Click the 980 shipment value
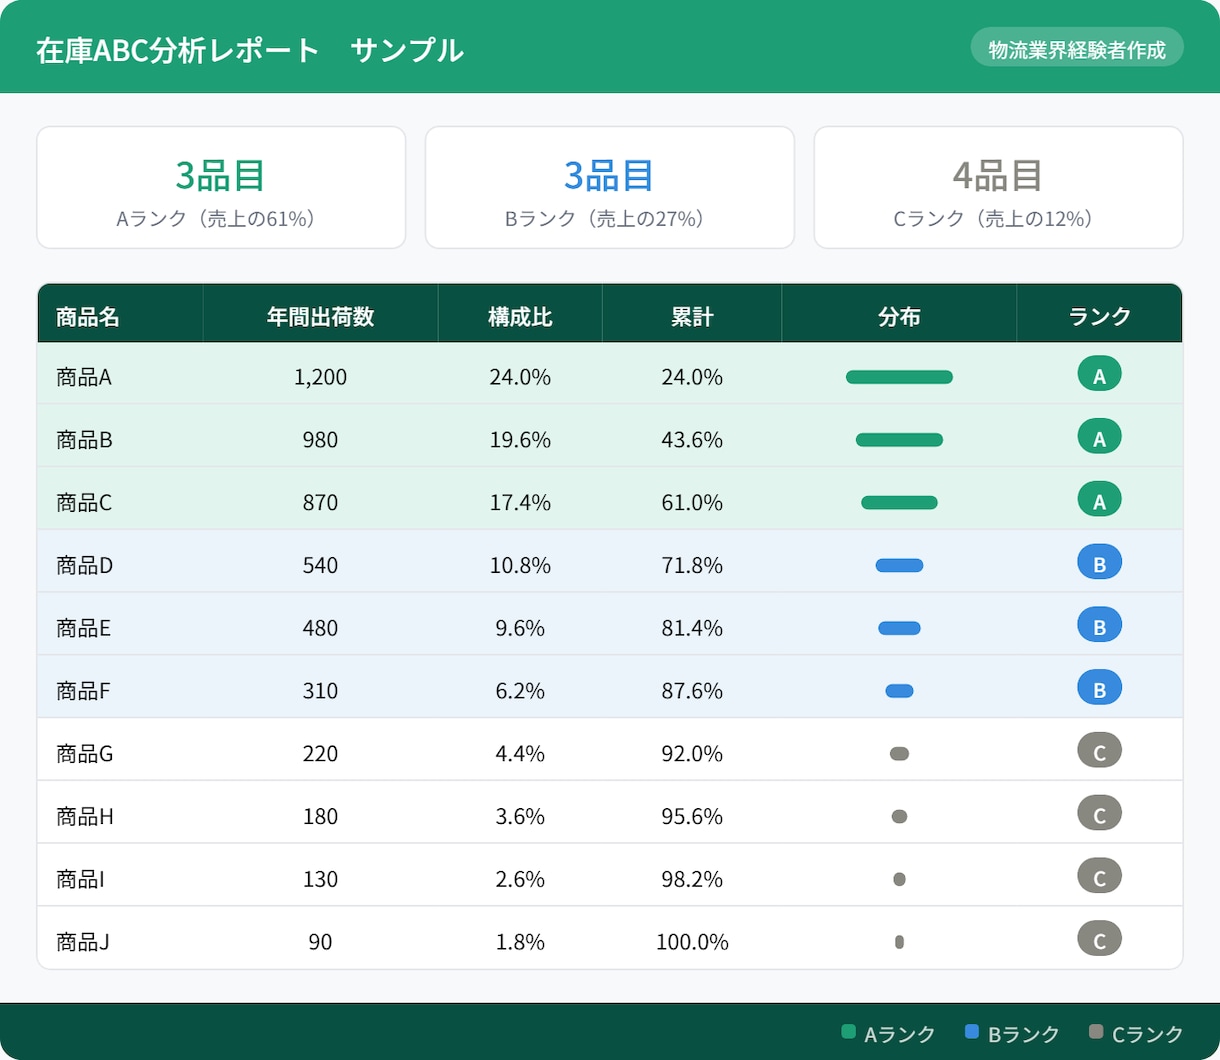This screenshot has width=1220, height=1060. tap(320, 440)
